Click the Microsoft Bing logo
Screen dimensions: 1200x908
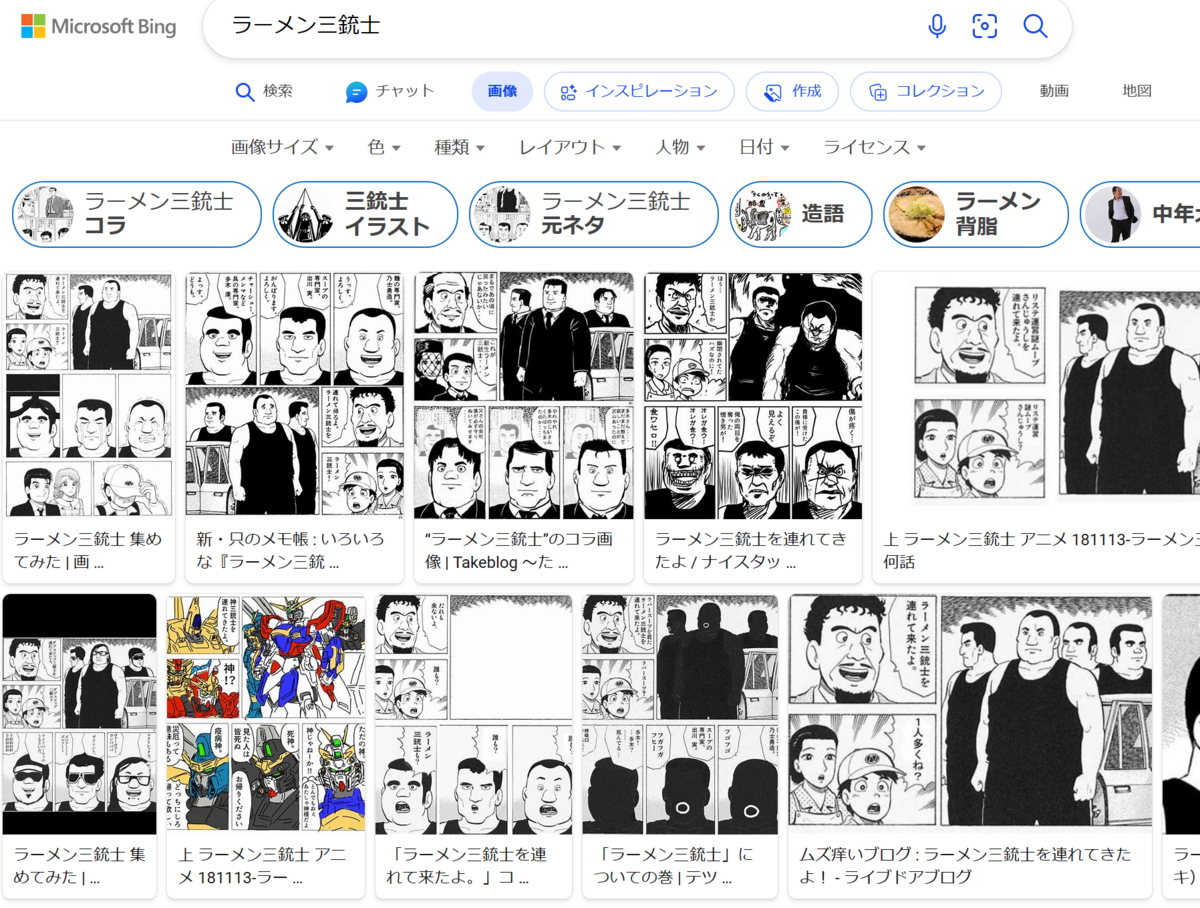pos(98,27)
